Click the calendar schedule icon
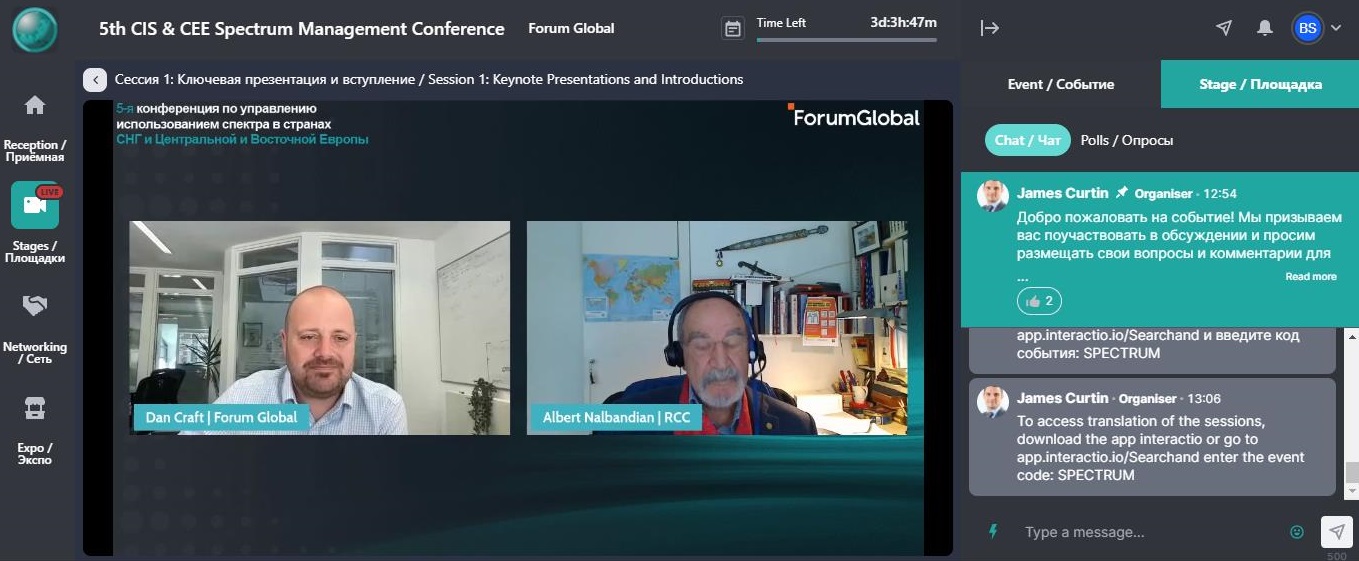The image size is (1359, 561). (733, 29)
